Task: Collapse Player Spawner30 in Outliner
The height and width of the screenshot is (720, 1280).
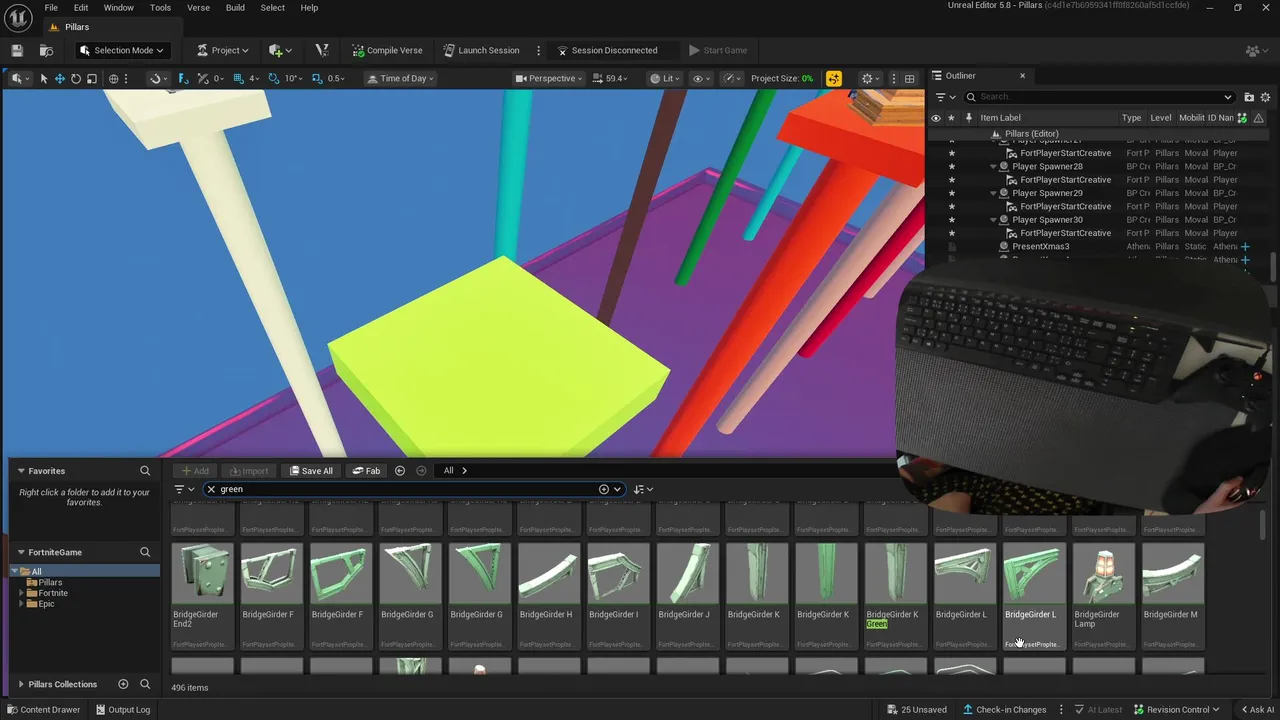Action: [993, 220]
